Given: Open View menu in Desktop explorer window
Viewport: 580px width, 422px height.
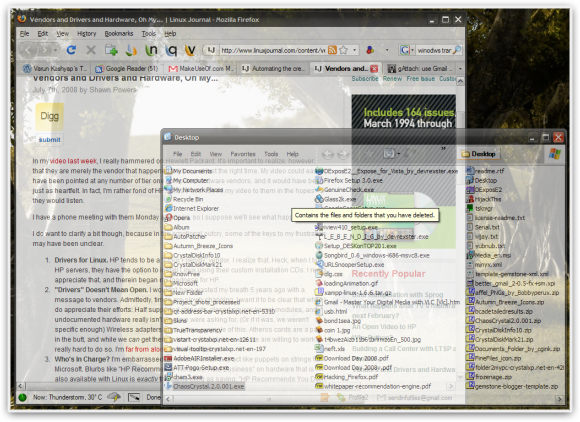Looking at the screenshot, I should (x=216, y=154).
